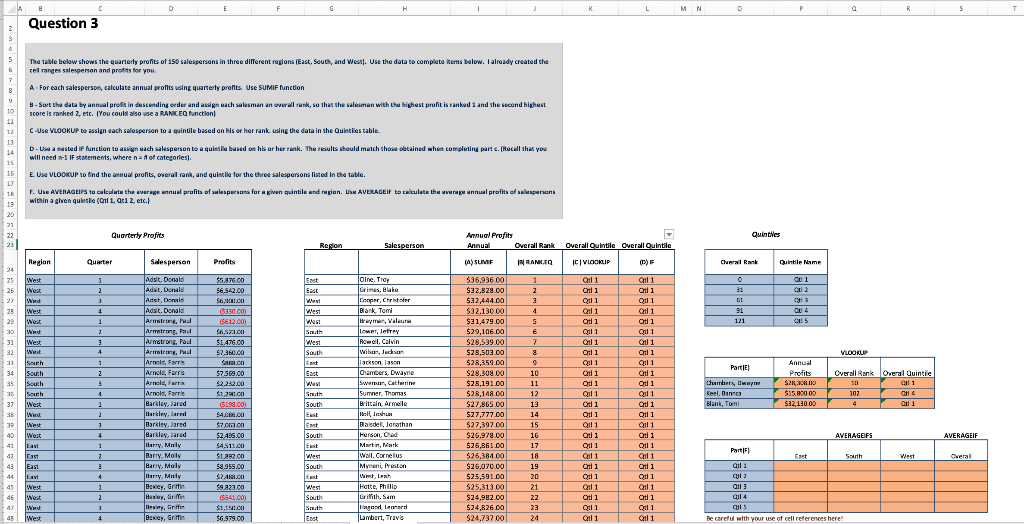Select 'Chambers, Dwayne' in the Annual Profits table

(404, 373)
